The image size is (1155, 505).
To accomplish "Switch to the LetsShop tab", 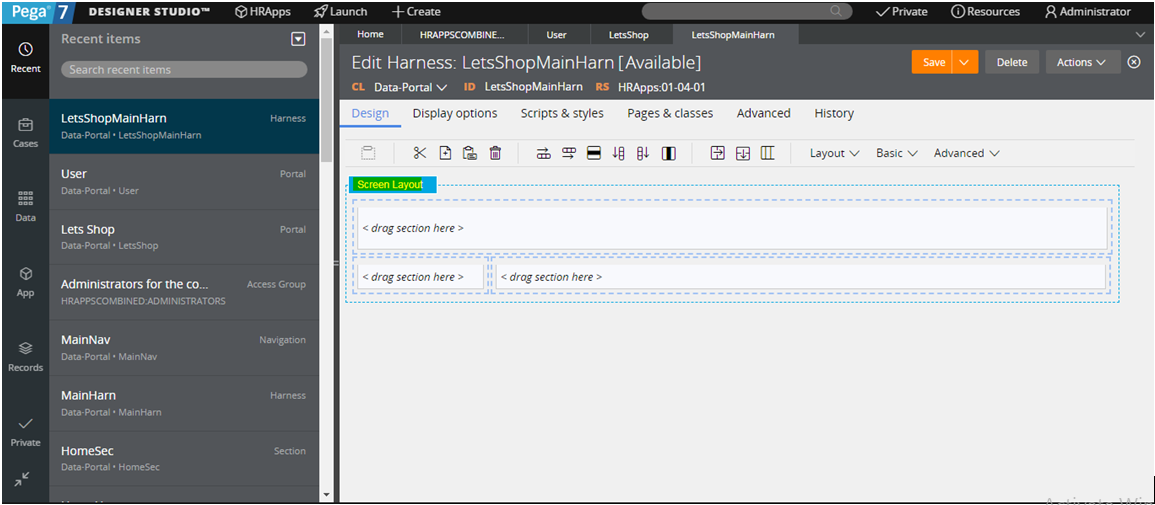I will click(629, 34).
